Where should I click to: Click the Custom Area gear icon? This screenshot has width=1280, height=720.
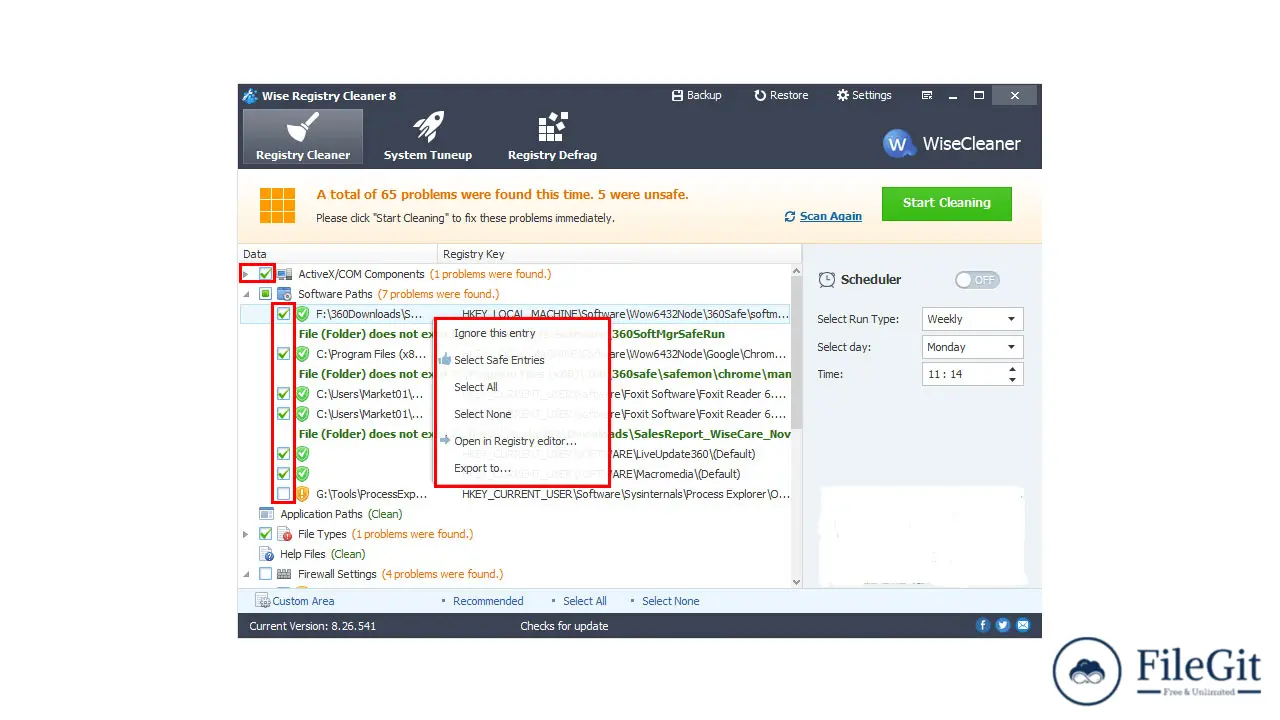(x=263, y=601)
